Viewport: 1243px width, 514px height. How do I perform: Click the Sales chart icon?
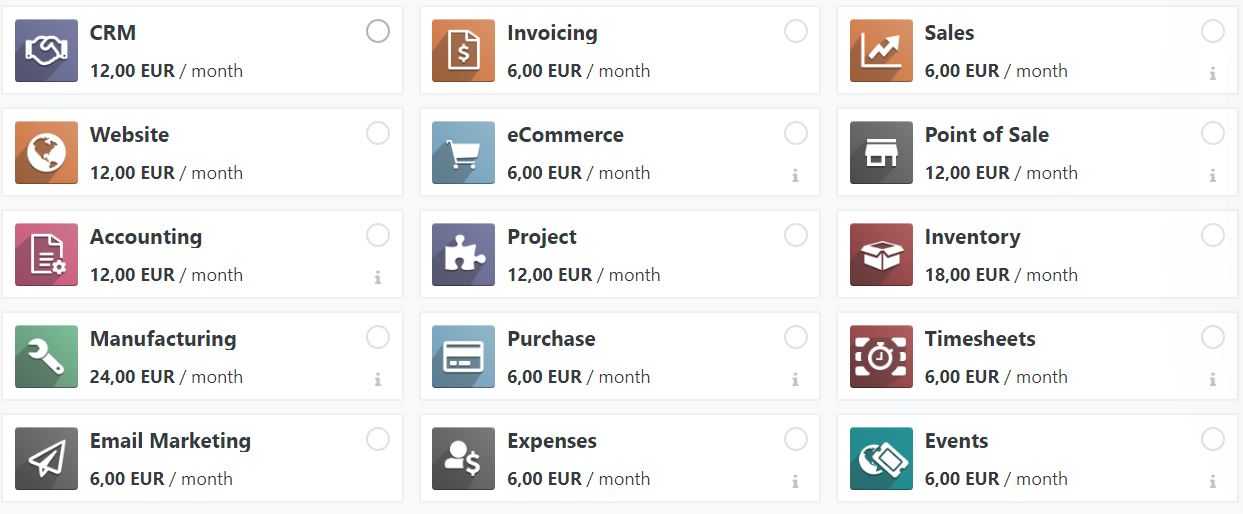[x=881, y=50]
